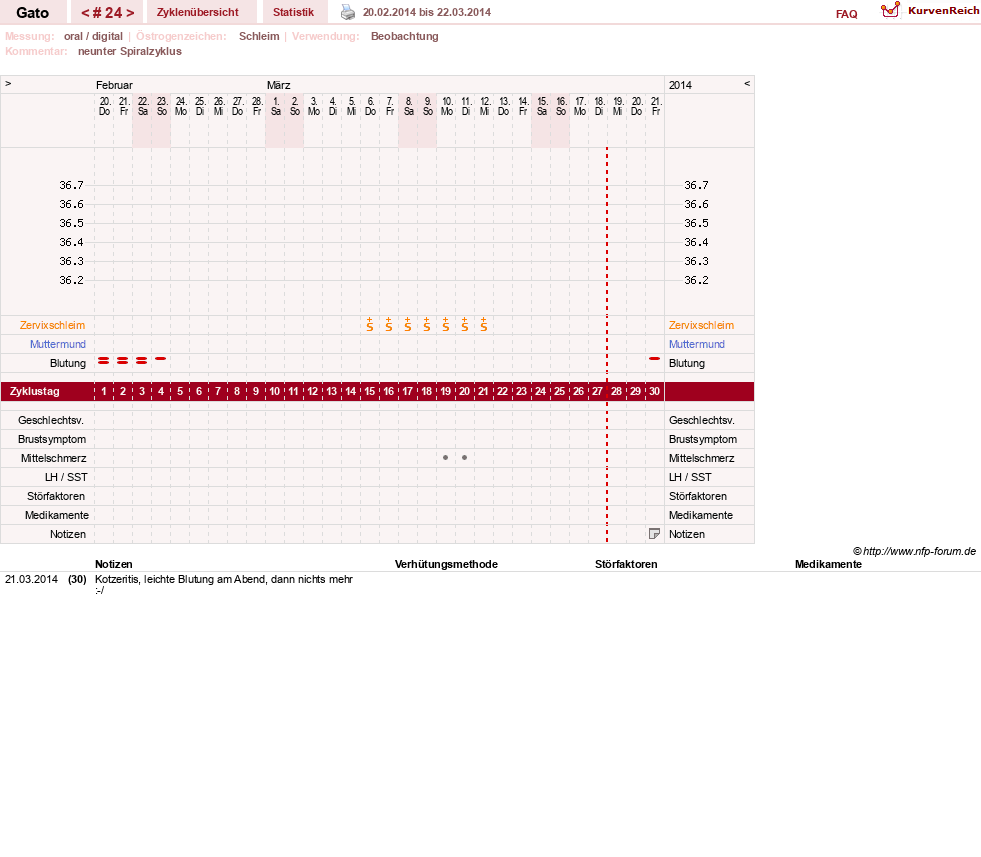
Task: Click cervical mucus S+ symbol on 7. Fr
Action: (389, 325)
